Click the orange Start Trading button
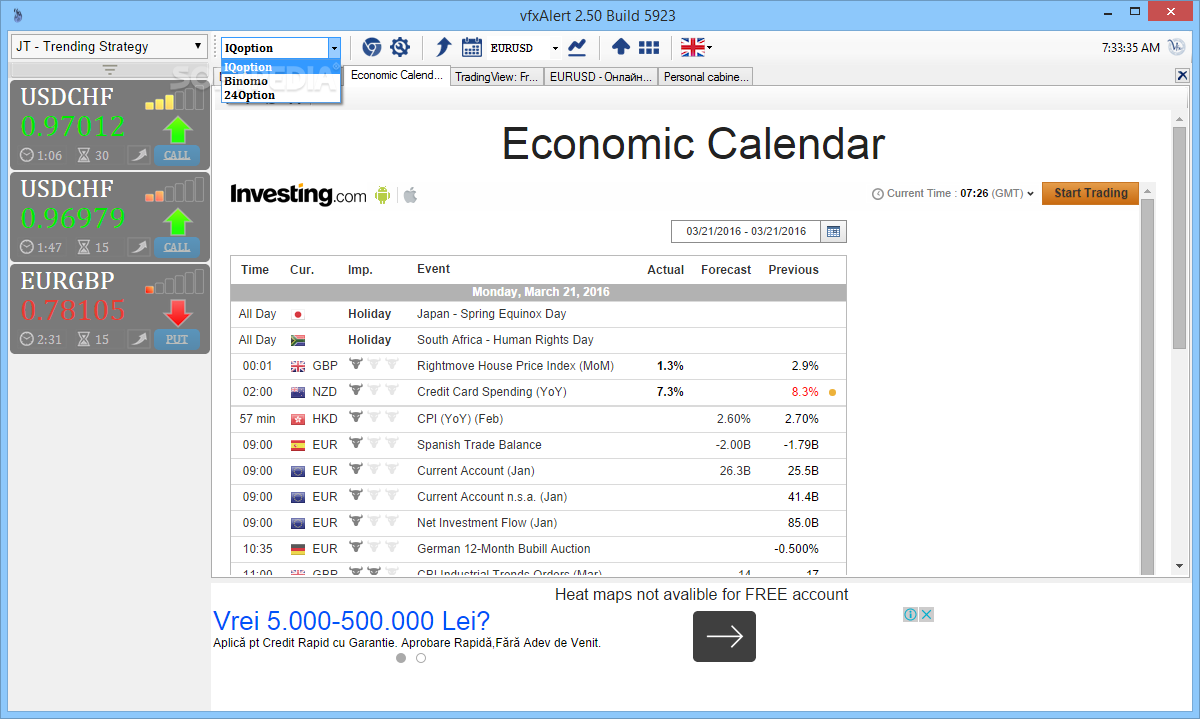Screen dimensions: 1200x719 pos(1090,193)
